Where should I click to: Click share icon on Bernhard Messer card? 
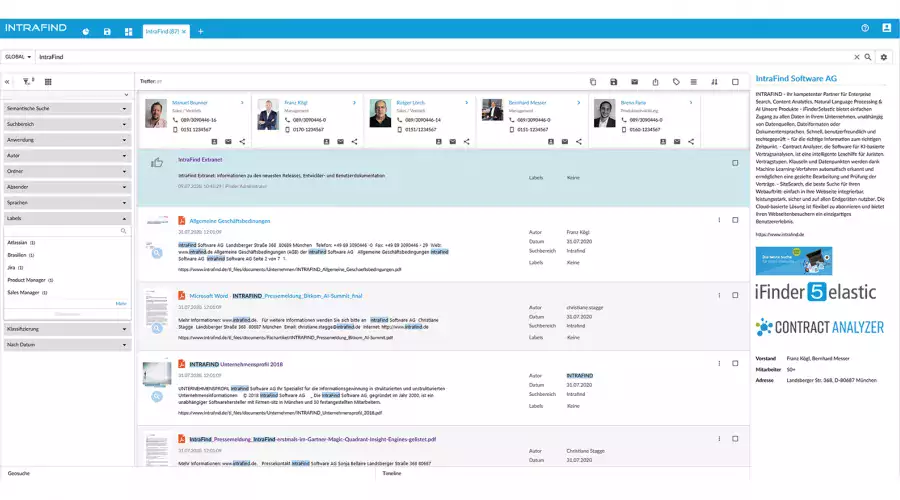tap(579, 141)
